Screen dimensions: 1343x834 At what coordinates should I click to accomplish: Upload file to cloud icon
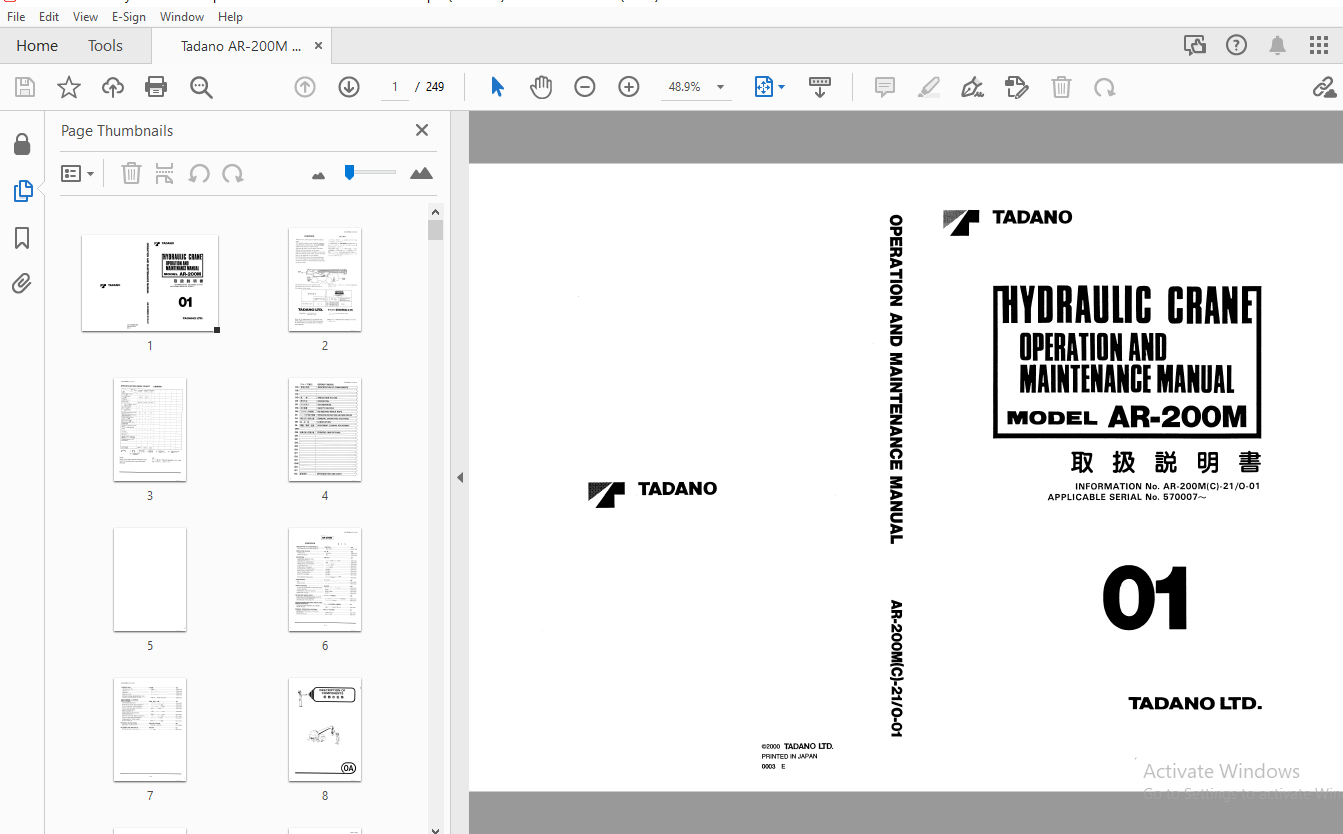click(113, 87)
